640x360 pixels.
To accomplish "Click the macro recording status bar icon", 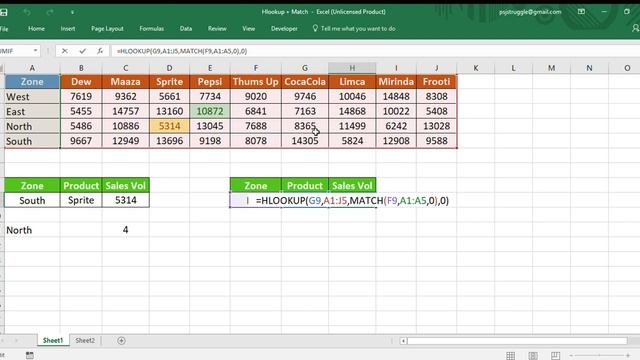I will [x=30, y=356].
